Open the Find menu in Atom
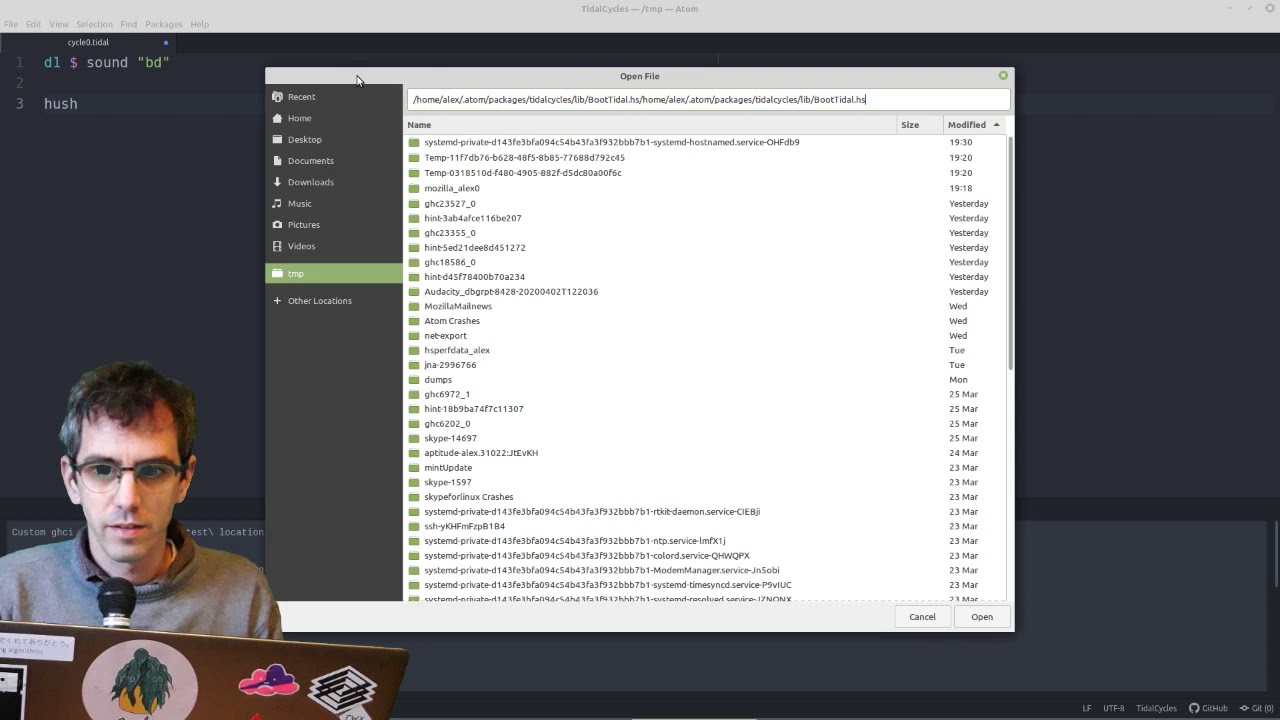 click(129, 24)
